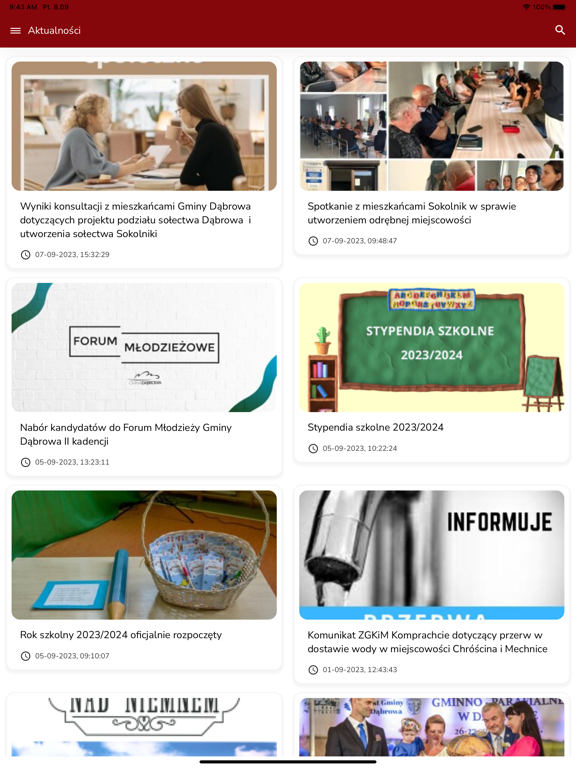The width and height of the screenshot is (576, 768).
Task: Click clock icon beside 01-09-2023, 12:43:43
Action: pyautogui.click(x=313, y=670)
